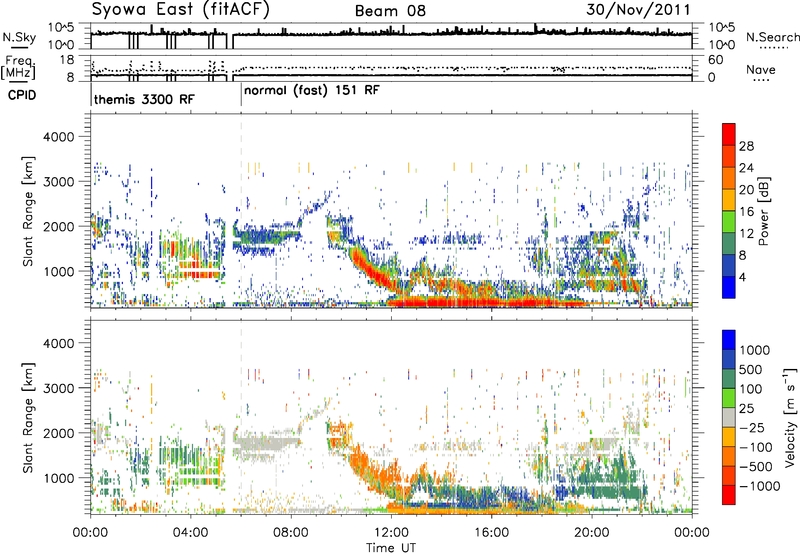Screen dimensions: 800x554
Task: Click the '-100' label on Velocity colorbar
Action: point(755,447)
